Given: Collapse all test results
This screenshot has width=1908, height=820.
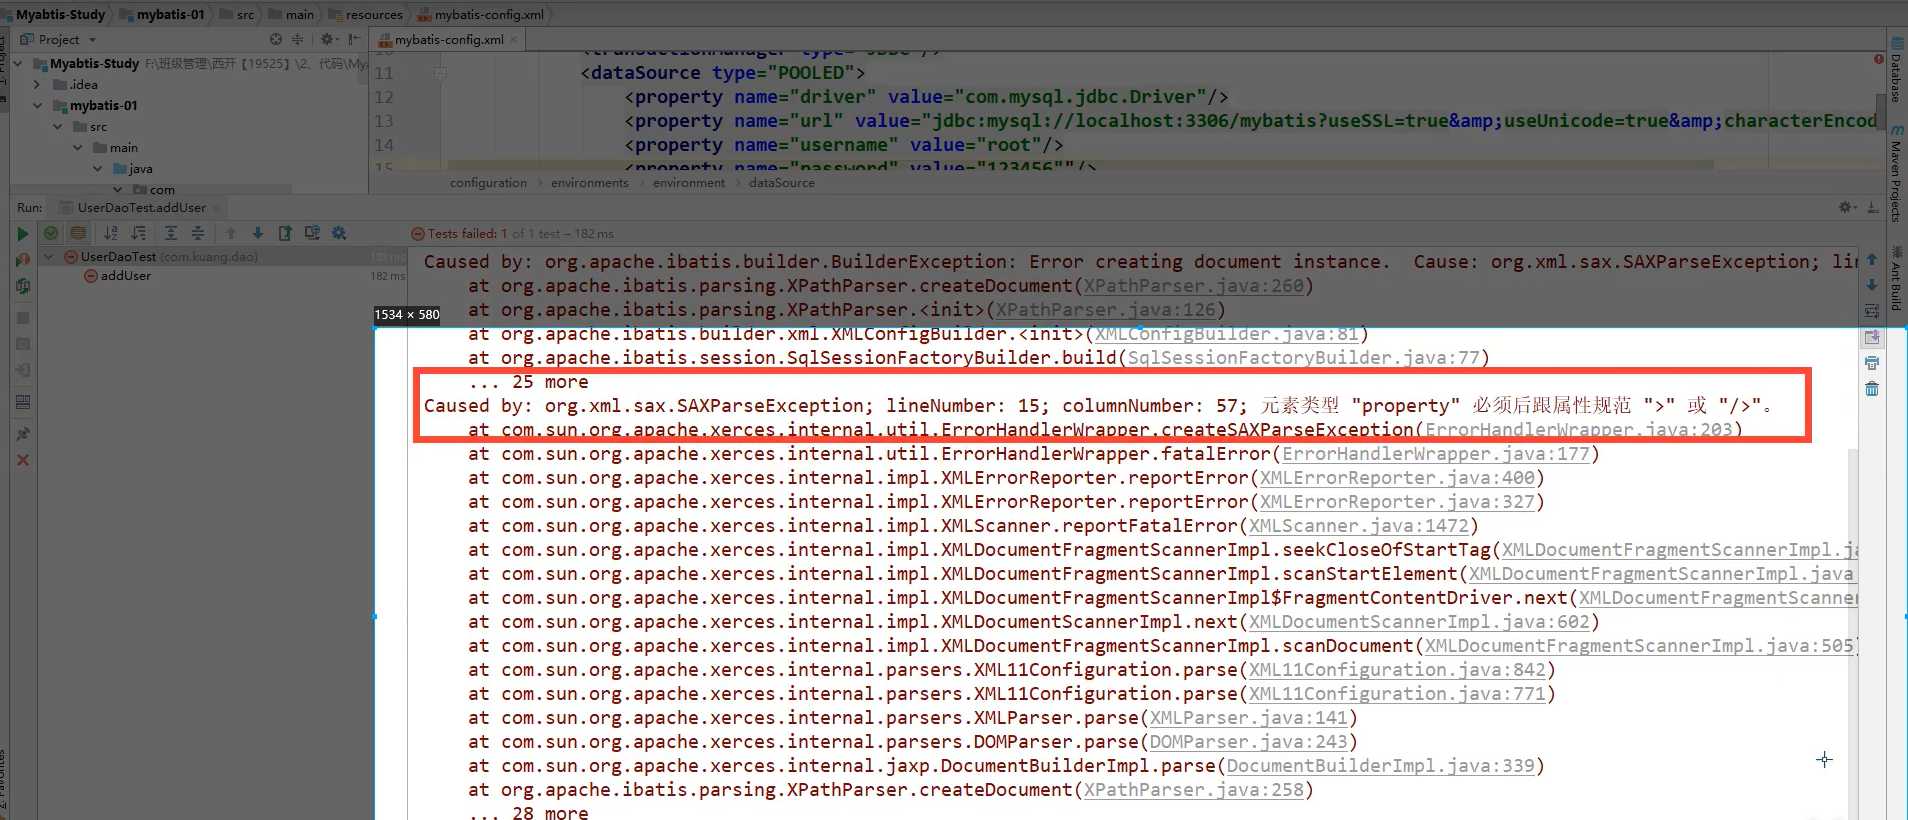Looking at the screenshot, I should click(197, 233).
